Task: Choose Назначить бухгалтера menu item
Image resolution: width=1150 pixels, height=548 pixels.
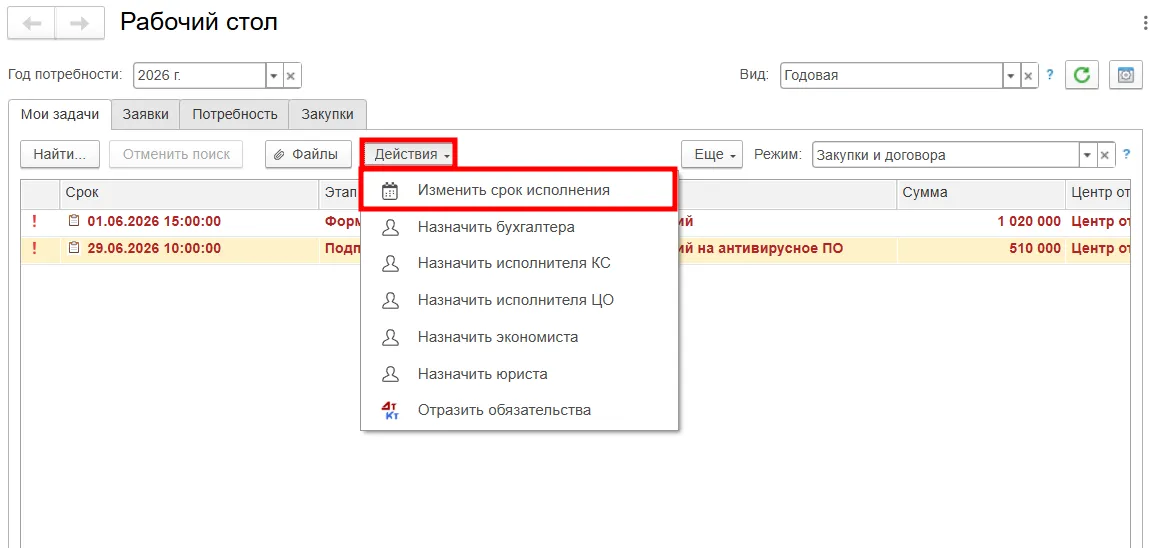Action: coord(519,227)
